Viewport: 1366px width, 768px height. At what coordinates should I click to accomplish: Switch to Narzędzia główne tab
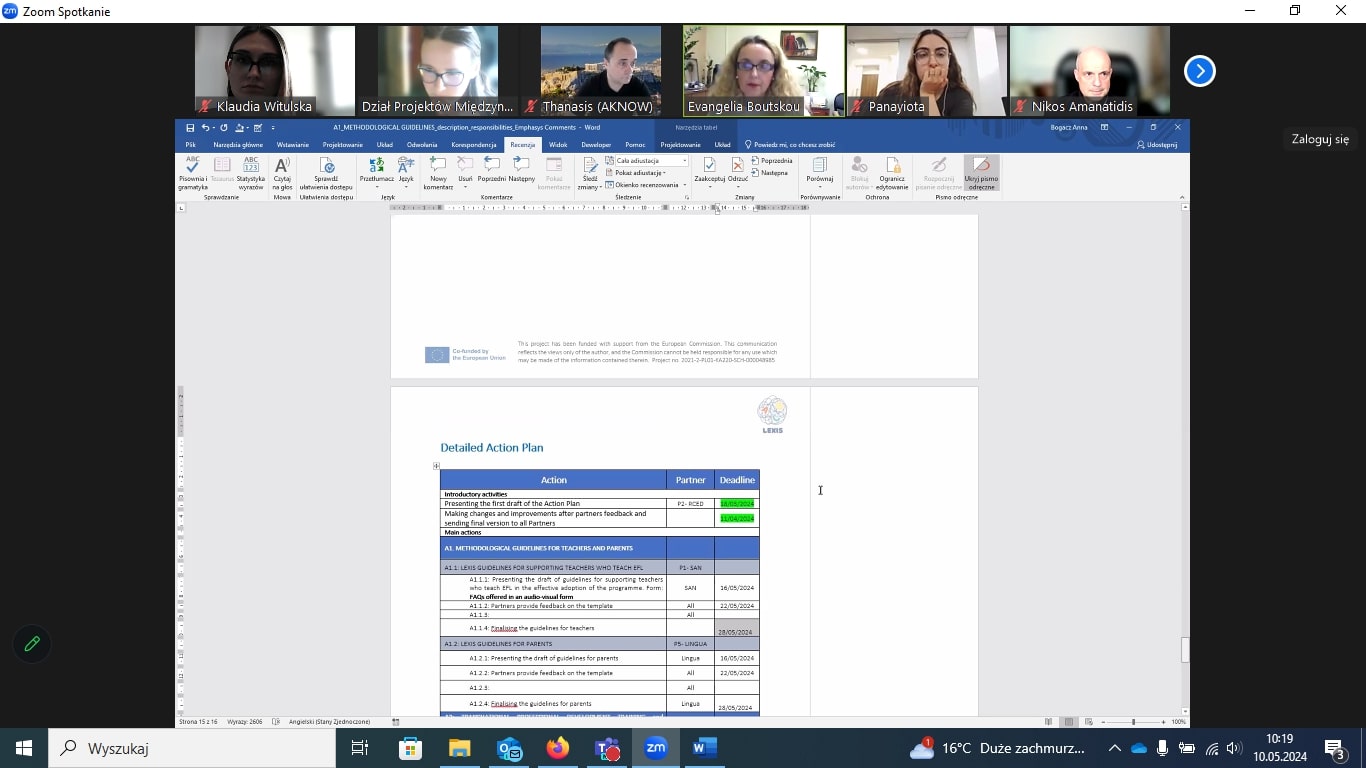click(238, 145)
